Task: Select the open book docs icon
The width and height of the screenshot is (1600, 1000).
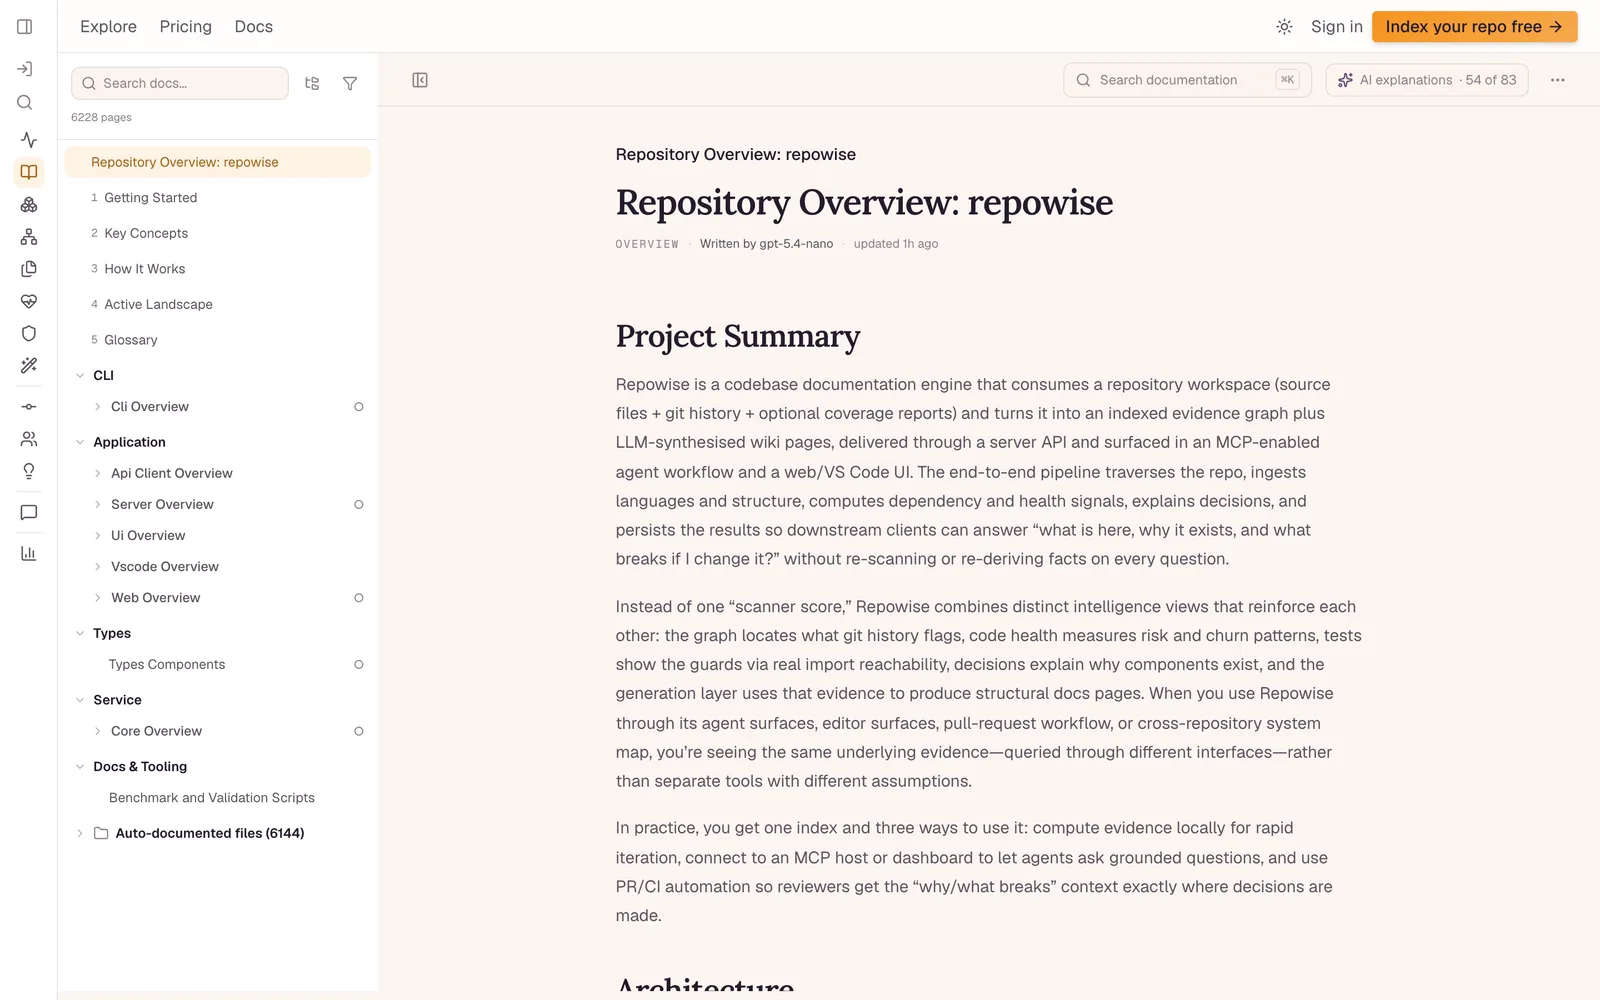Action: pyautogui.click(x=29, y=172)
